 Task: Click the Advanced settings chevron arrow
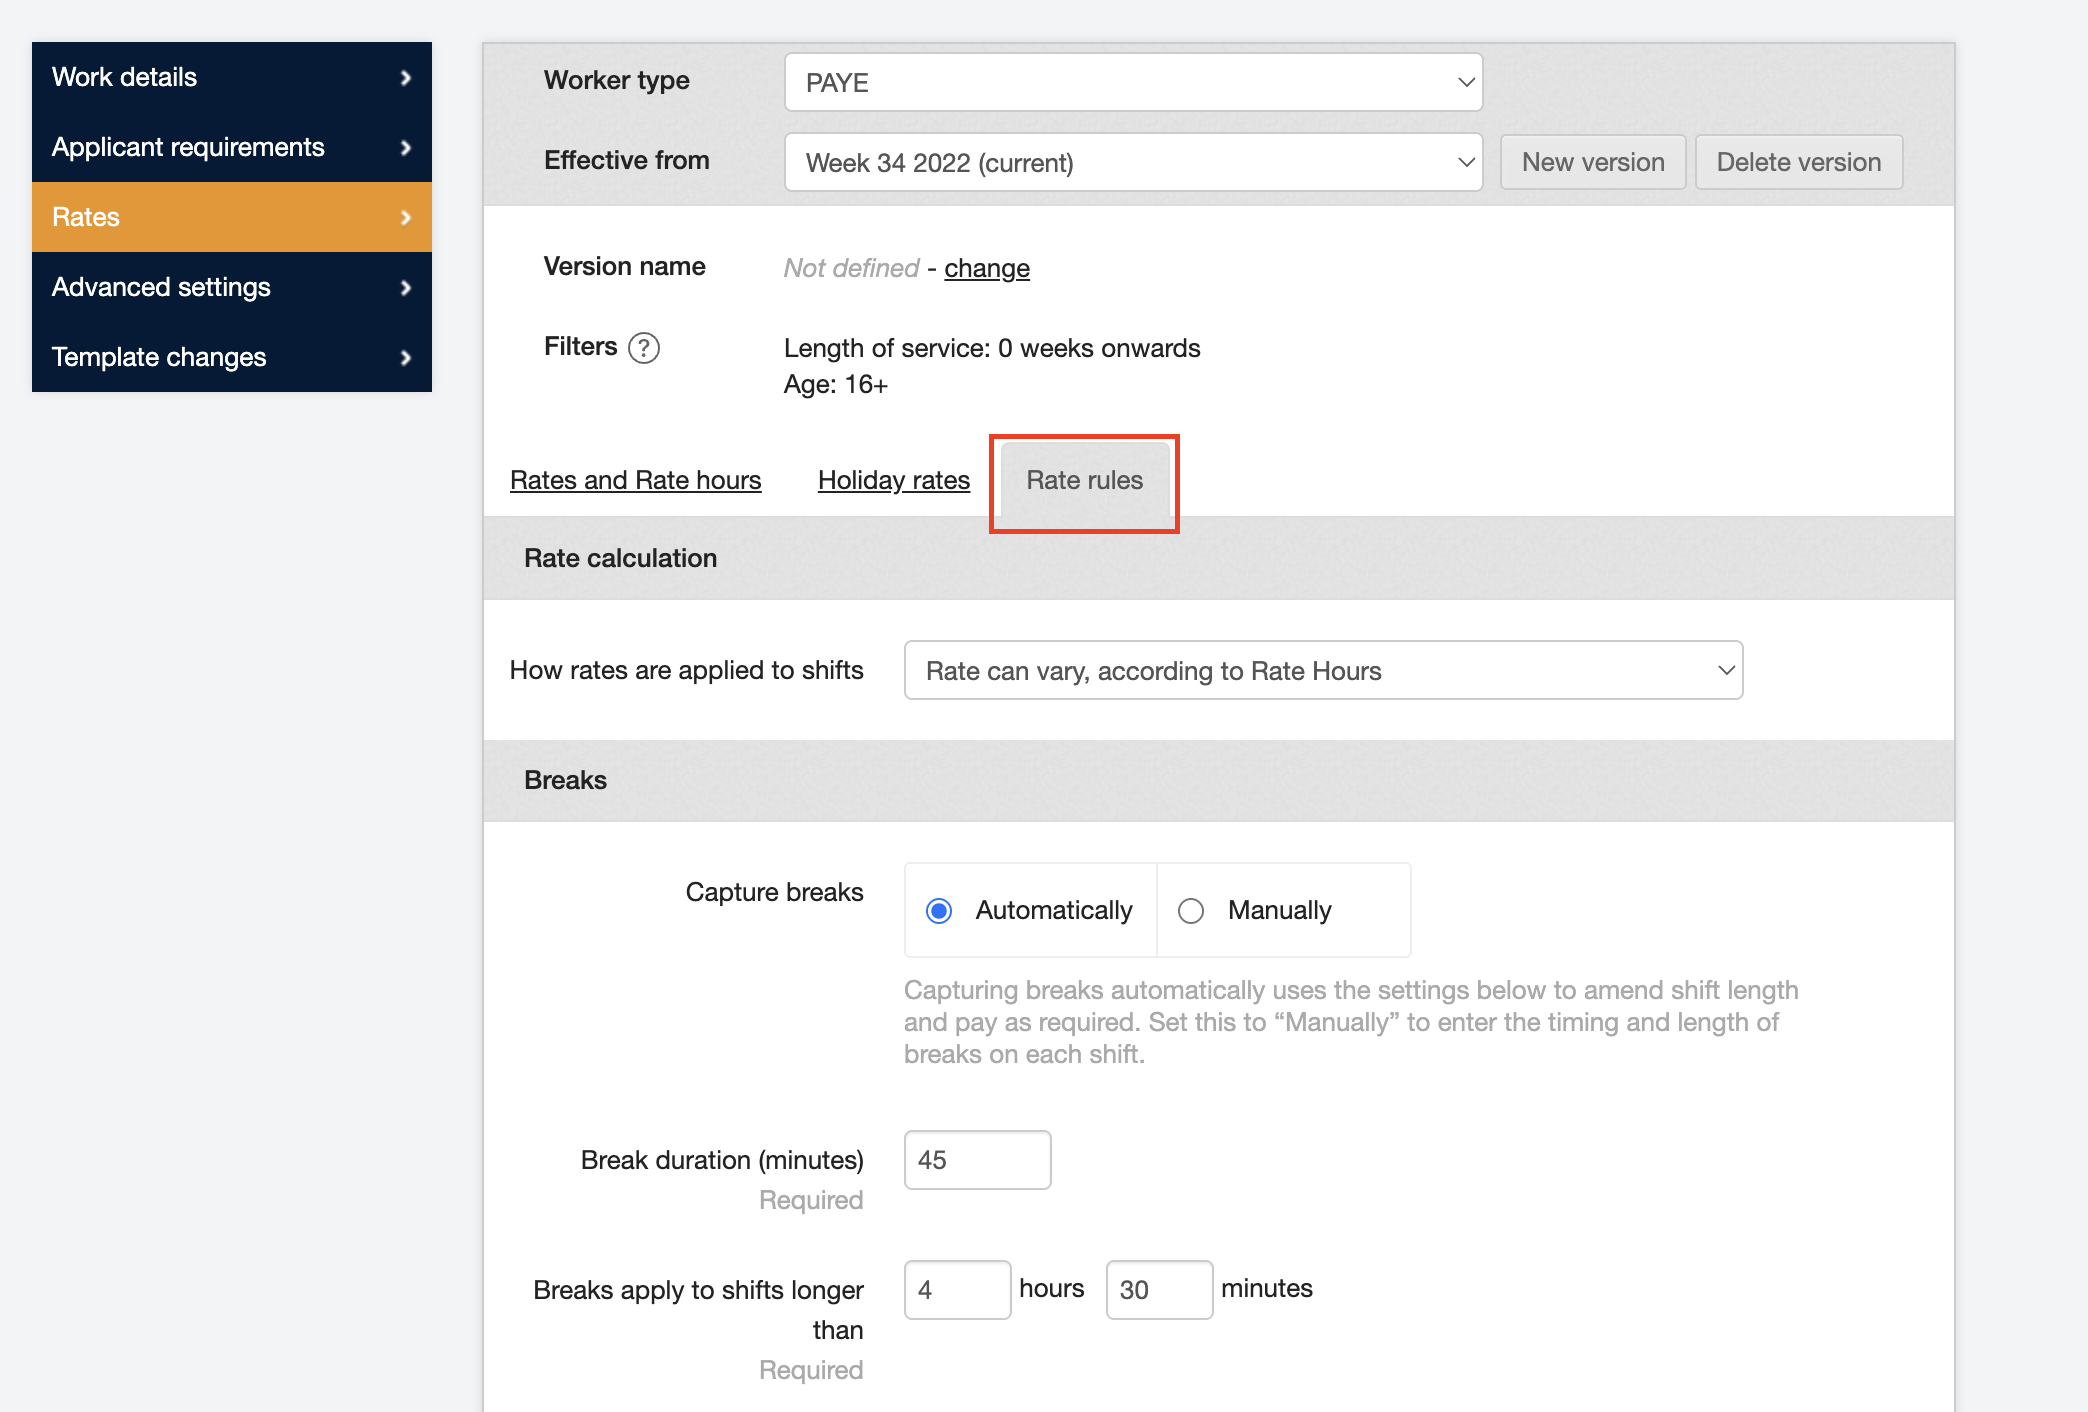click(x=405, y=287)
